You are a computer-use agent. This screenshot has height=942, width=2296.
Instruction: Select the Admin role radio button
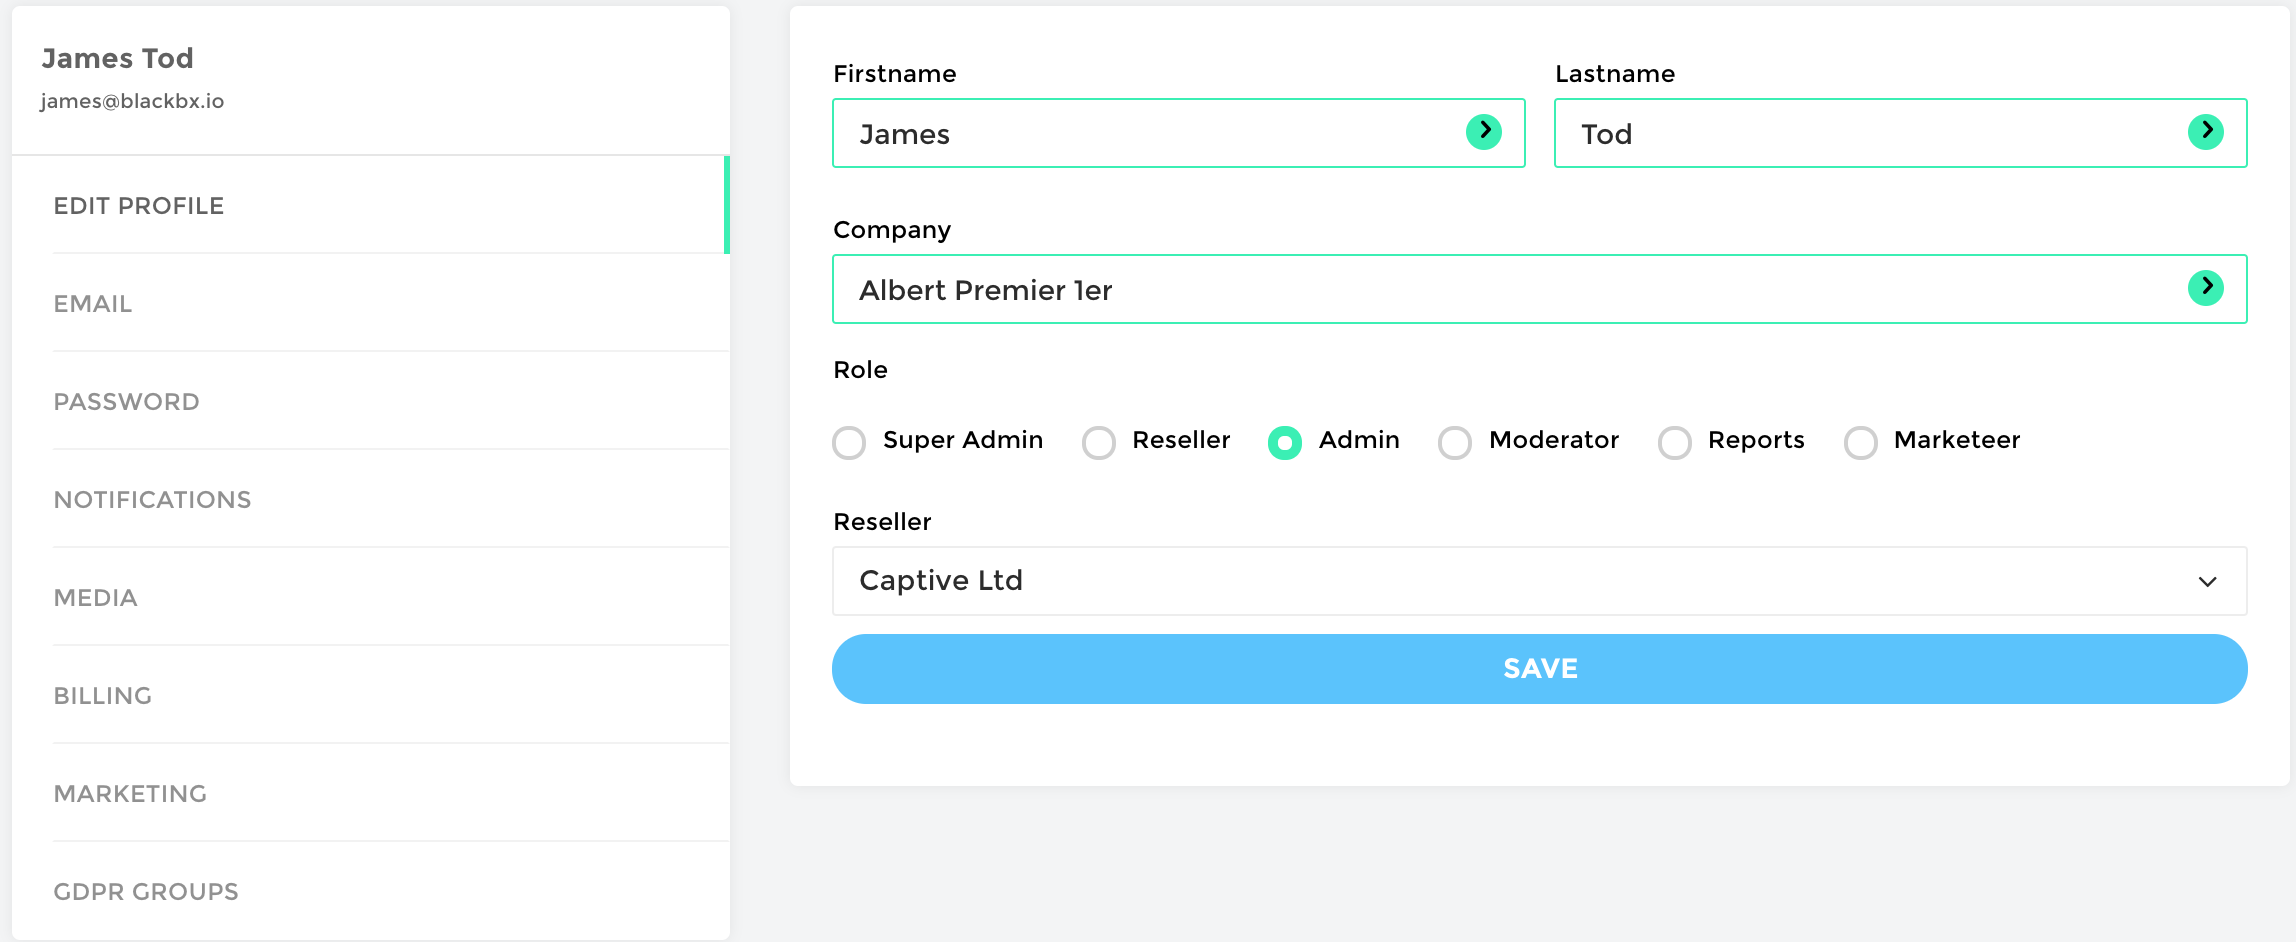1285,442
